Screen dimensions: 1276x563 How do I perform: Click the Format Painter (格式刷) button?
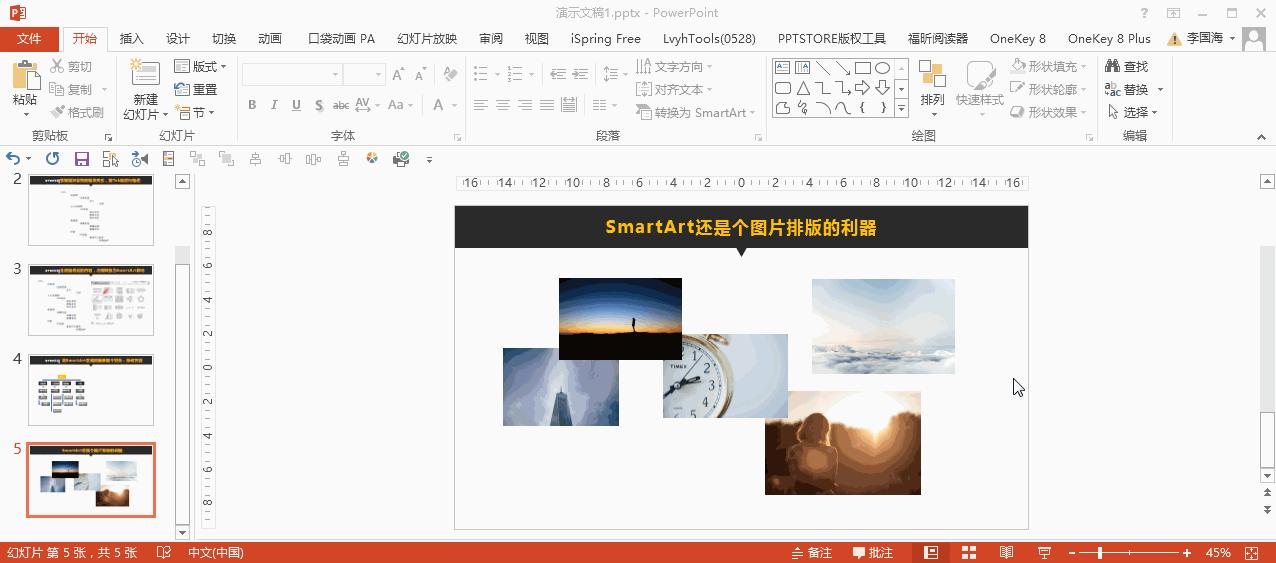[x=77, y=112]
